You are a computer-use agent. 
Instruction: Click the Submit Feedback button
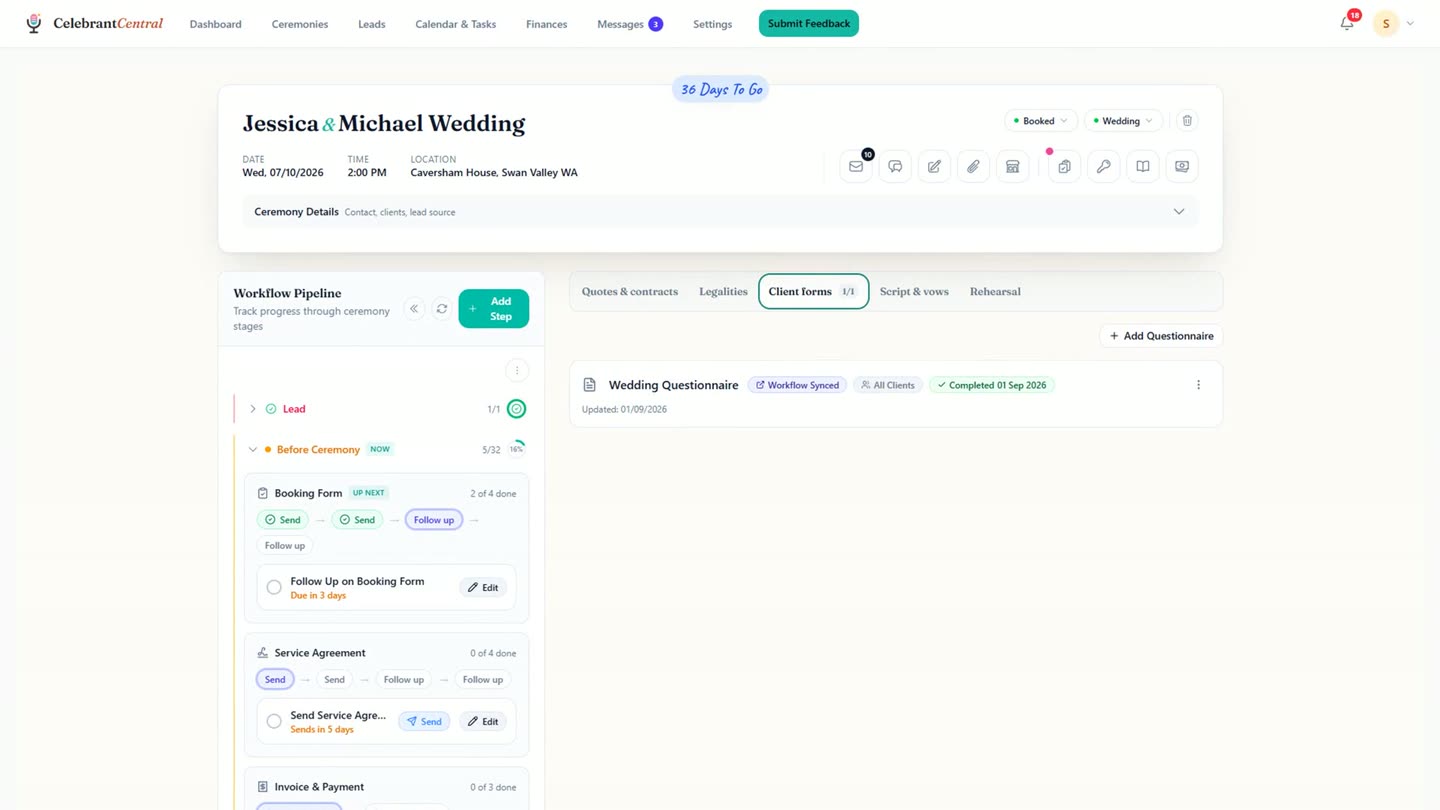[809, 23]
